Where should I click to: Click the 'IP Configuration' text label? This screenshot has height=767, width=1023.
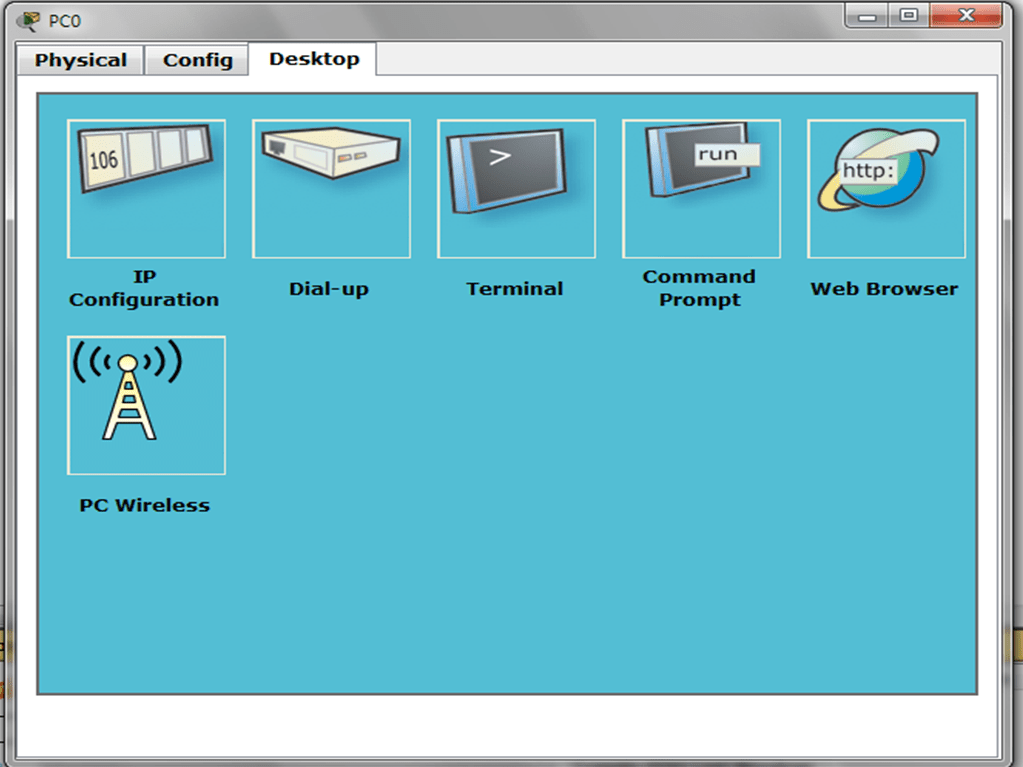tap(144, 288)
